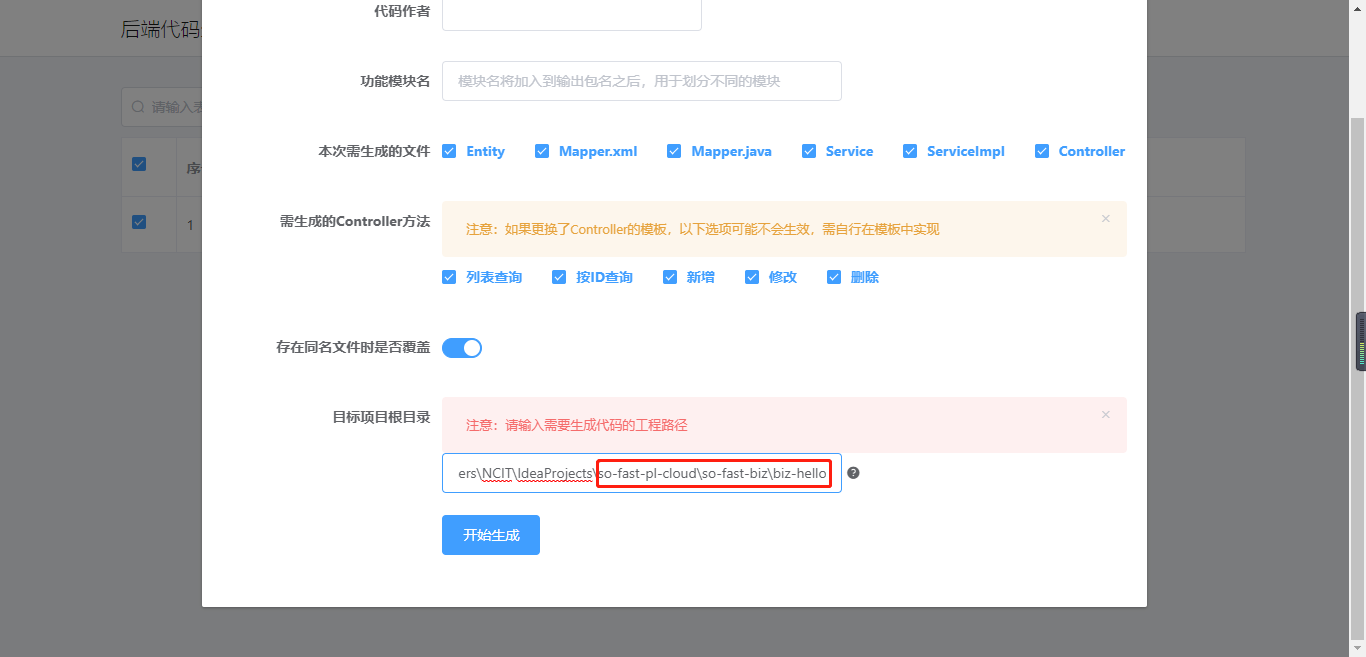The image size is (1366, 657).
Task: Toggle the ServiceImpl checkbox
Action: point(910,151)
